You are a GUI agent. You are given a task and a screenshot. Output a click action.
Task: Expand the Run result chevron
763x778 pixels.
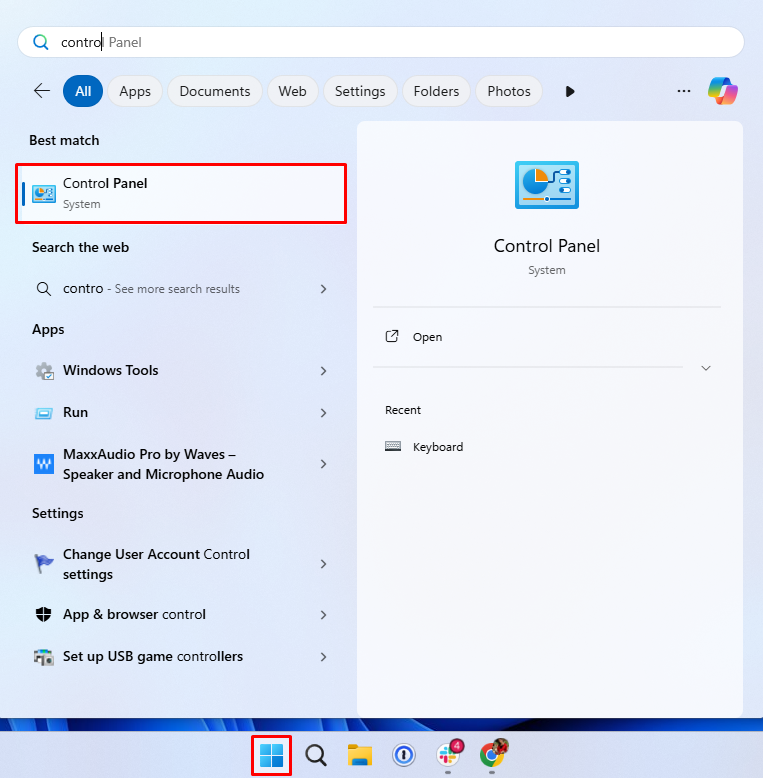323,413
